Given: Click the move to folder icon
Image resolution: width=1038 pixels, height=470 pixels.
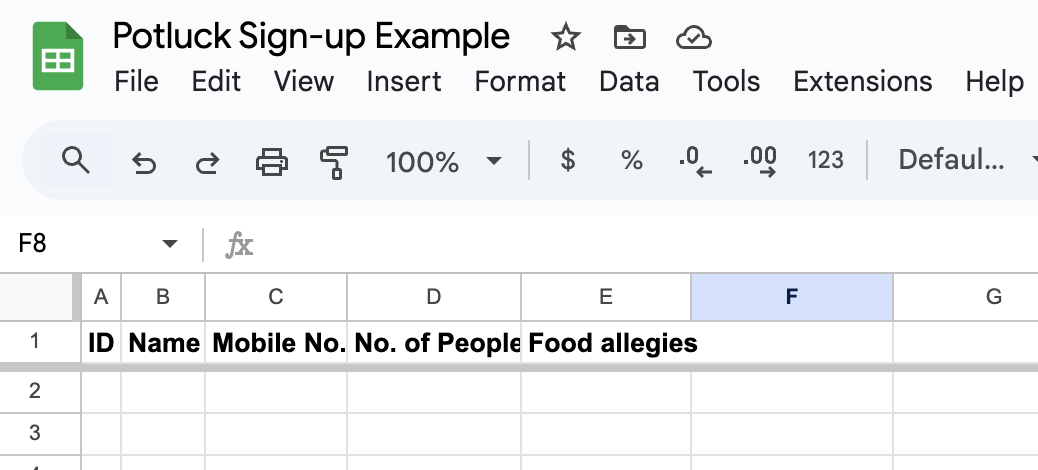Looking at the screenshot, I should [x=629, y=38].
